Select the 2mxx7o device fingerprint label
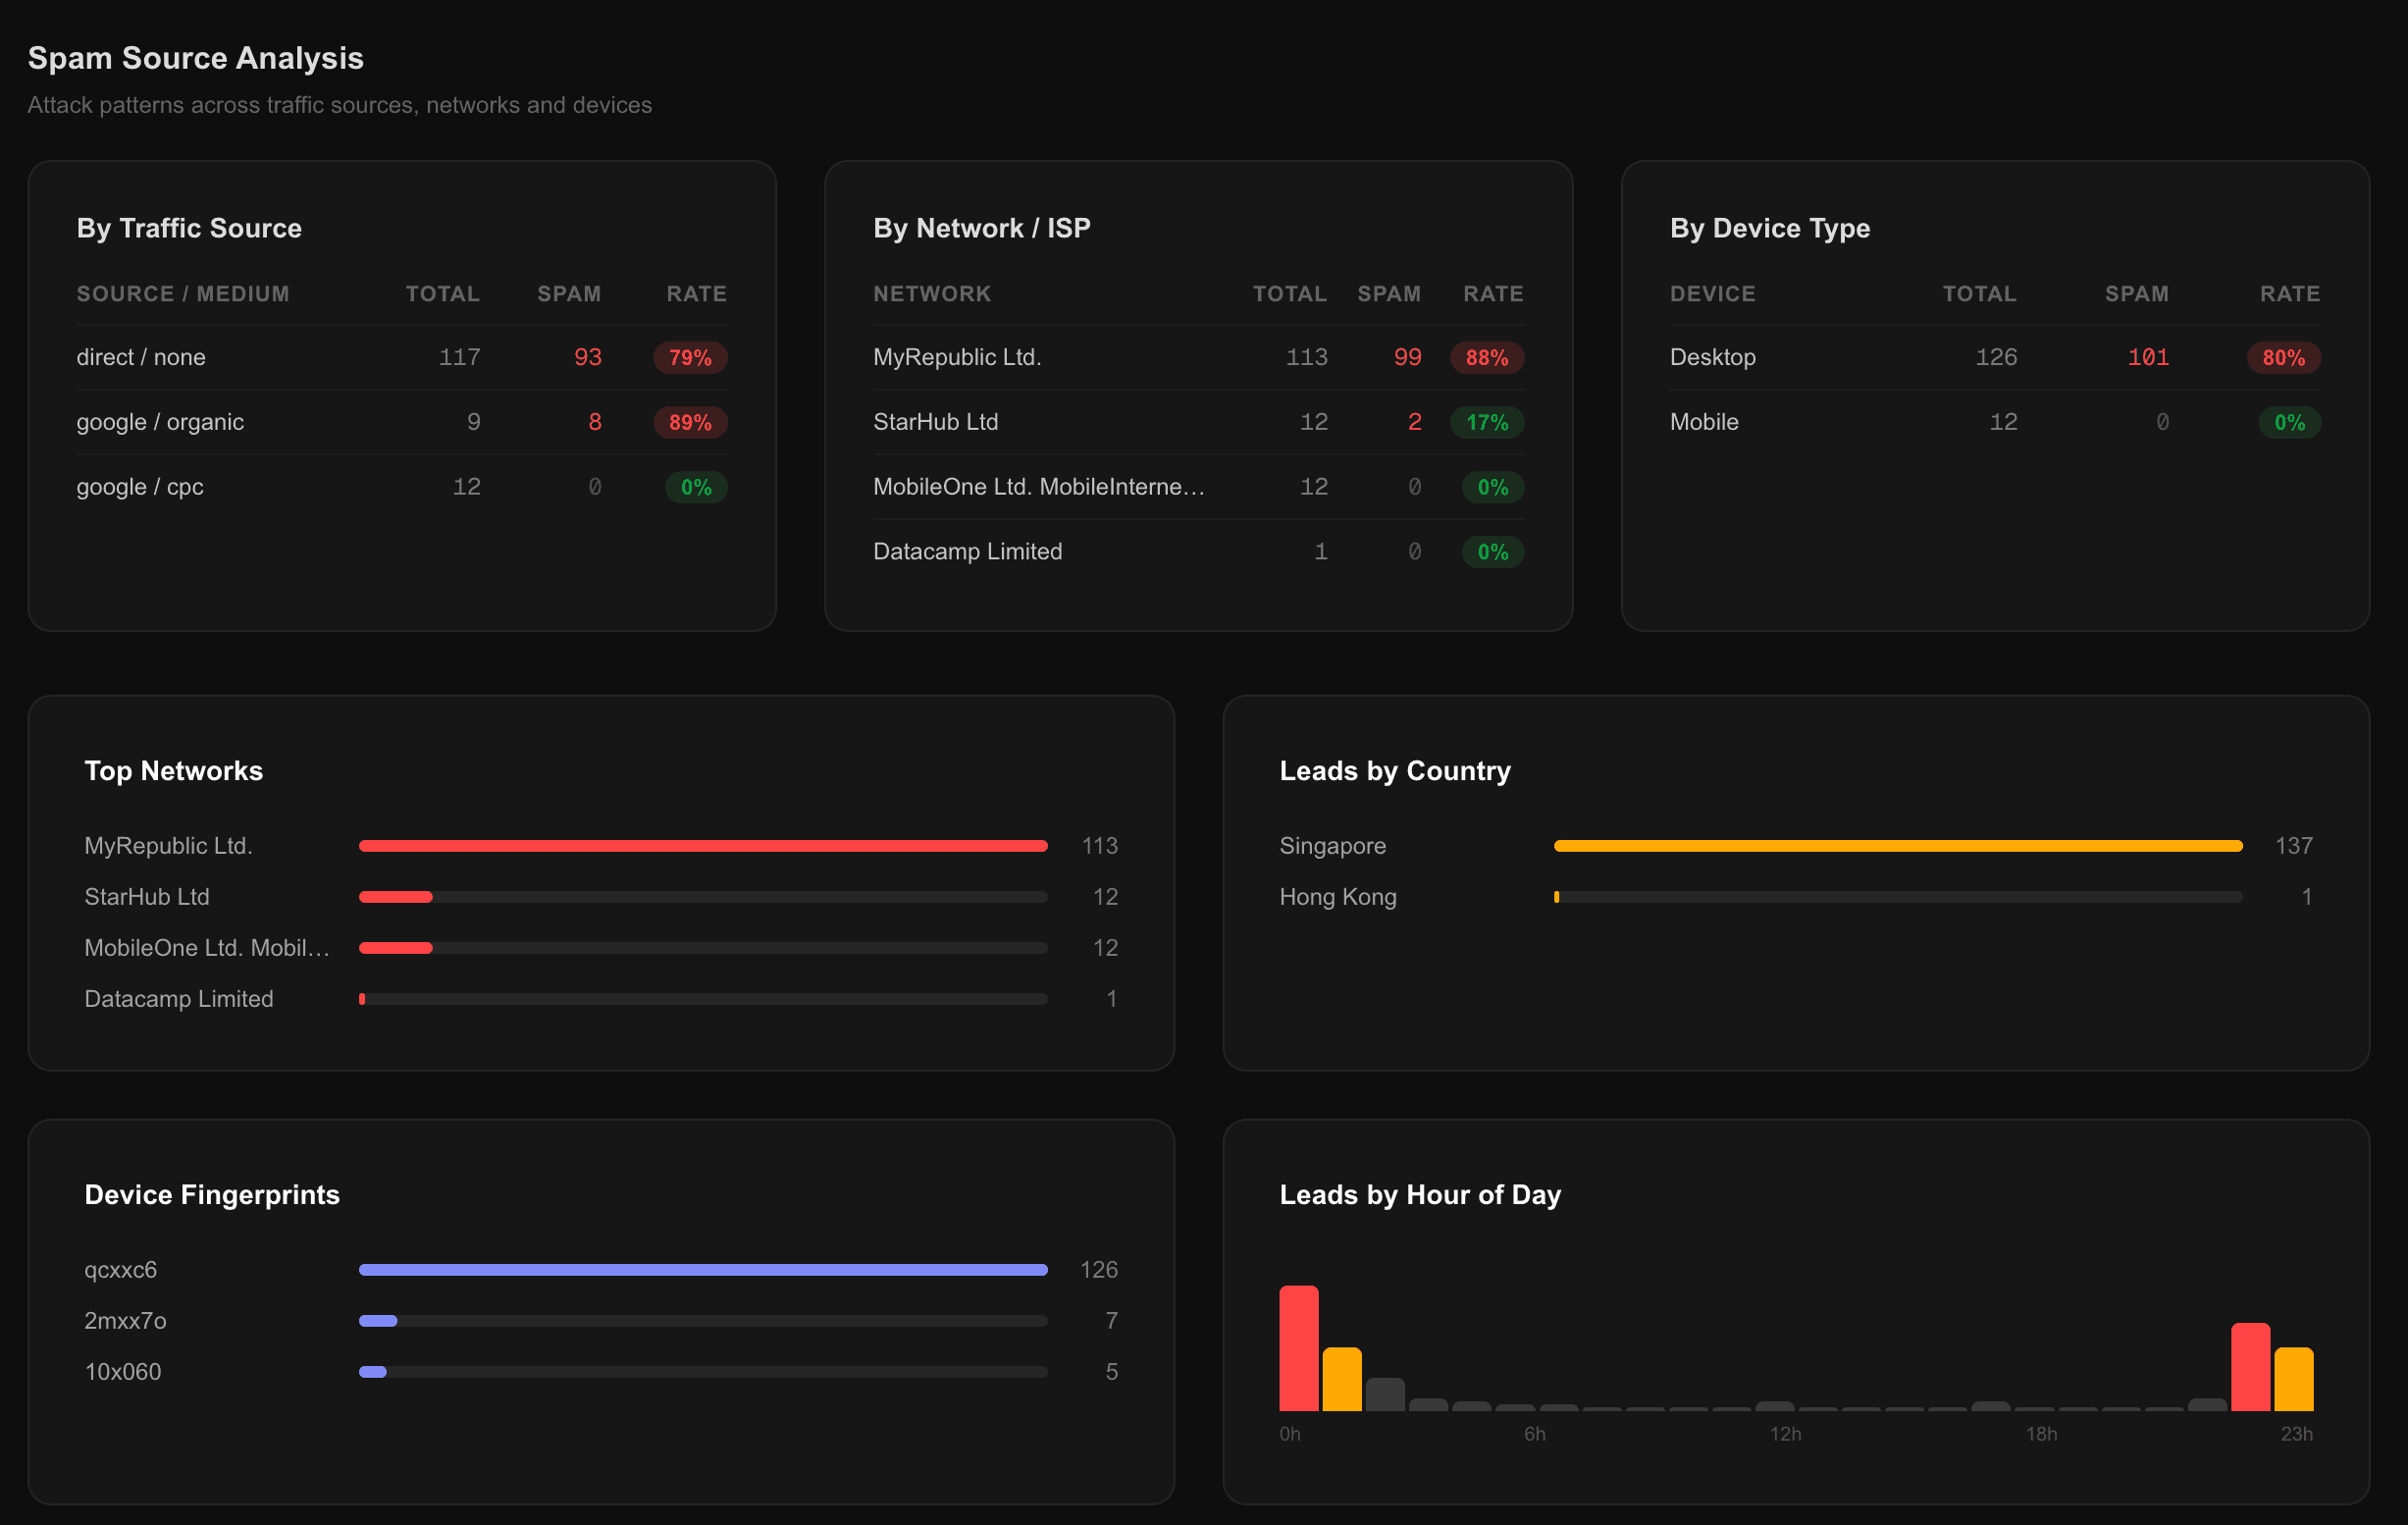2408x1525 pixels. [125, 1321]
